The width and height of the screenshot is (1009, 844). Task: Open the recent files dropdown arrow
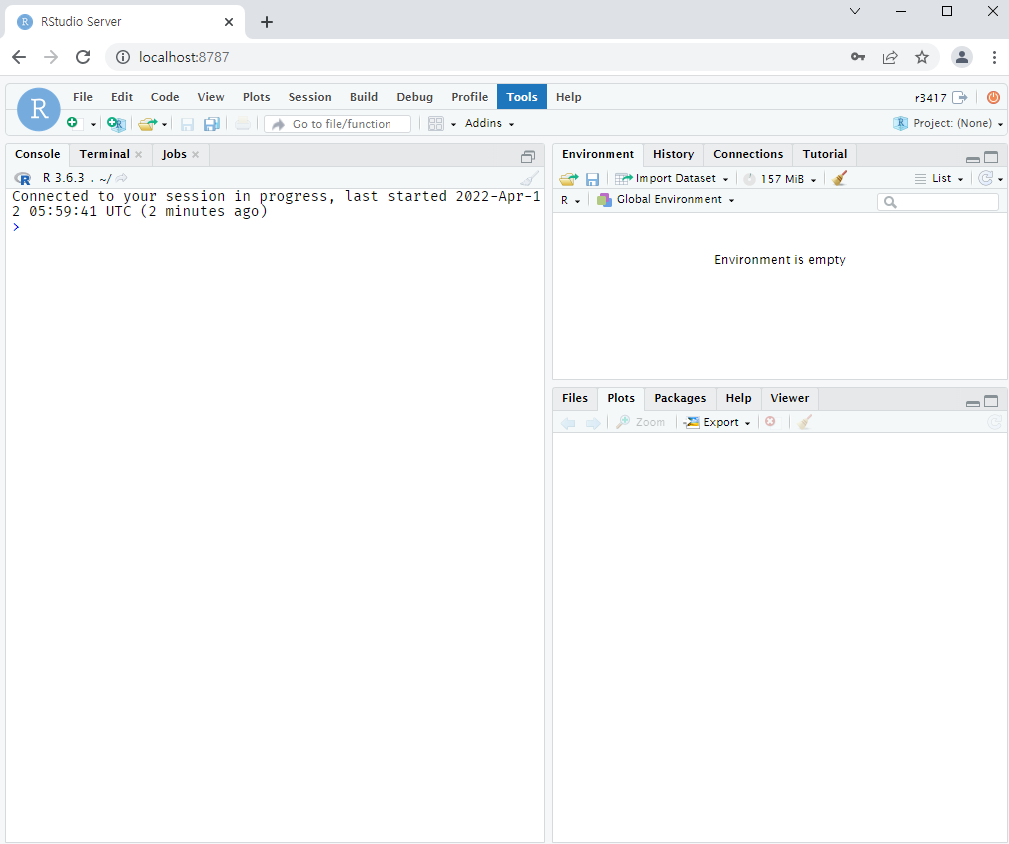[x=165, y=124]
